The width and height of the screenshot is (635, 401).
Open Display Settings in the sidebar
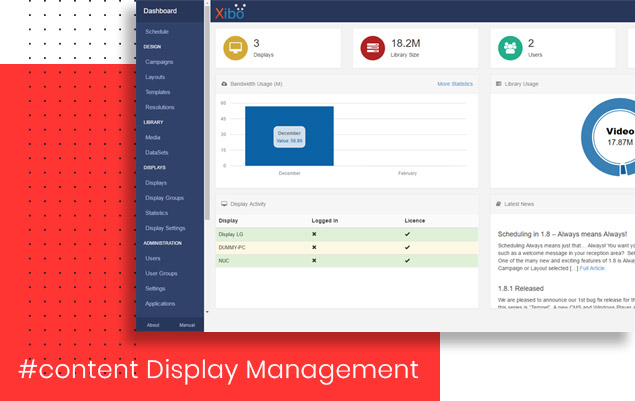click(x=165, y=228)
